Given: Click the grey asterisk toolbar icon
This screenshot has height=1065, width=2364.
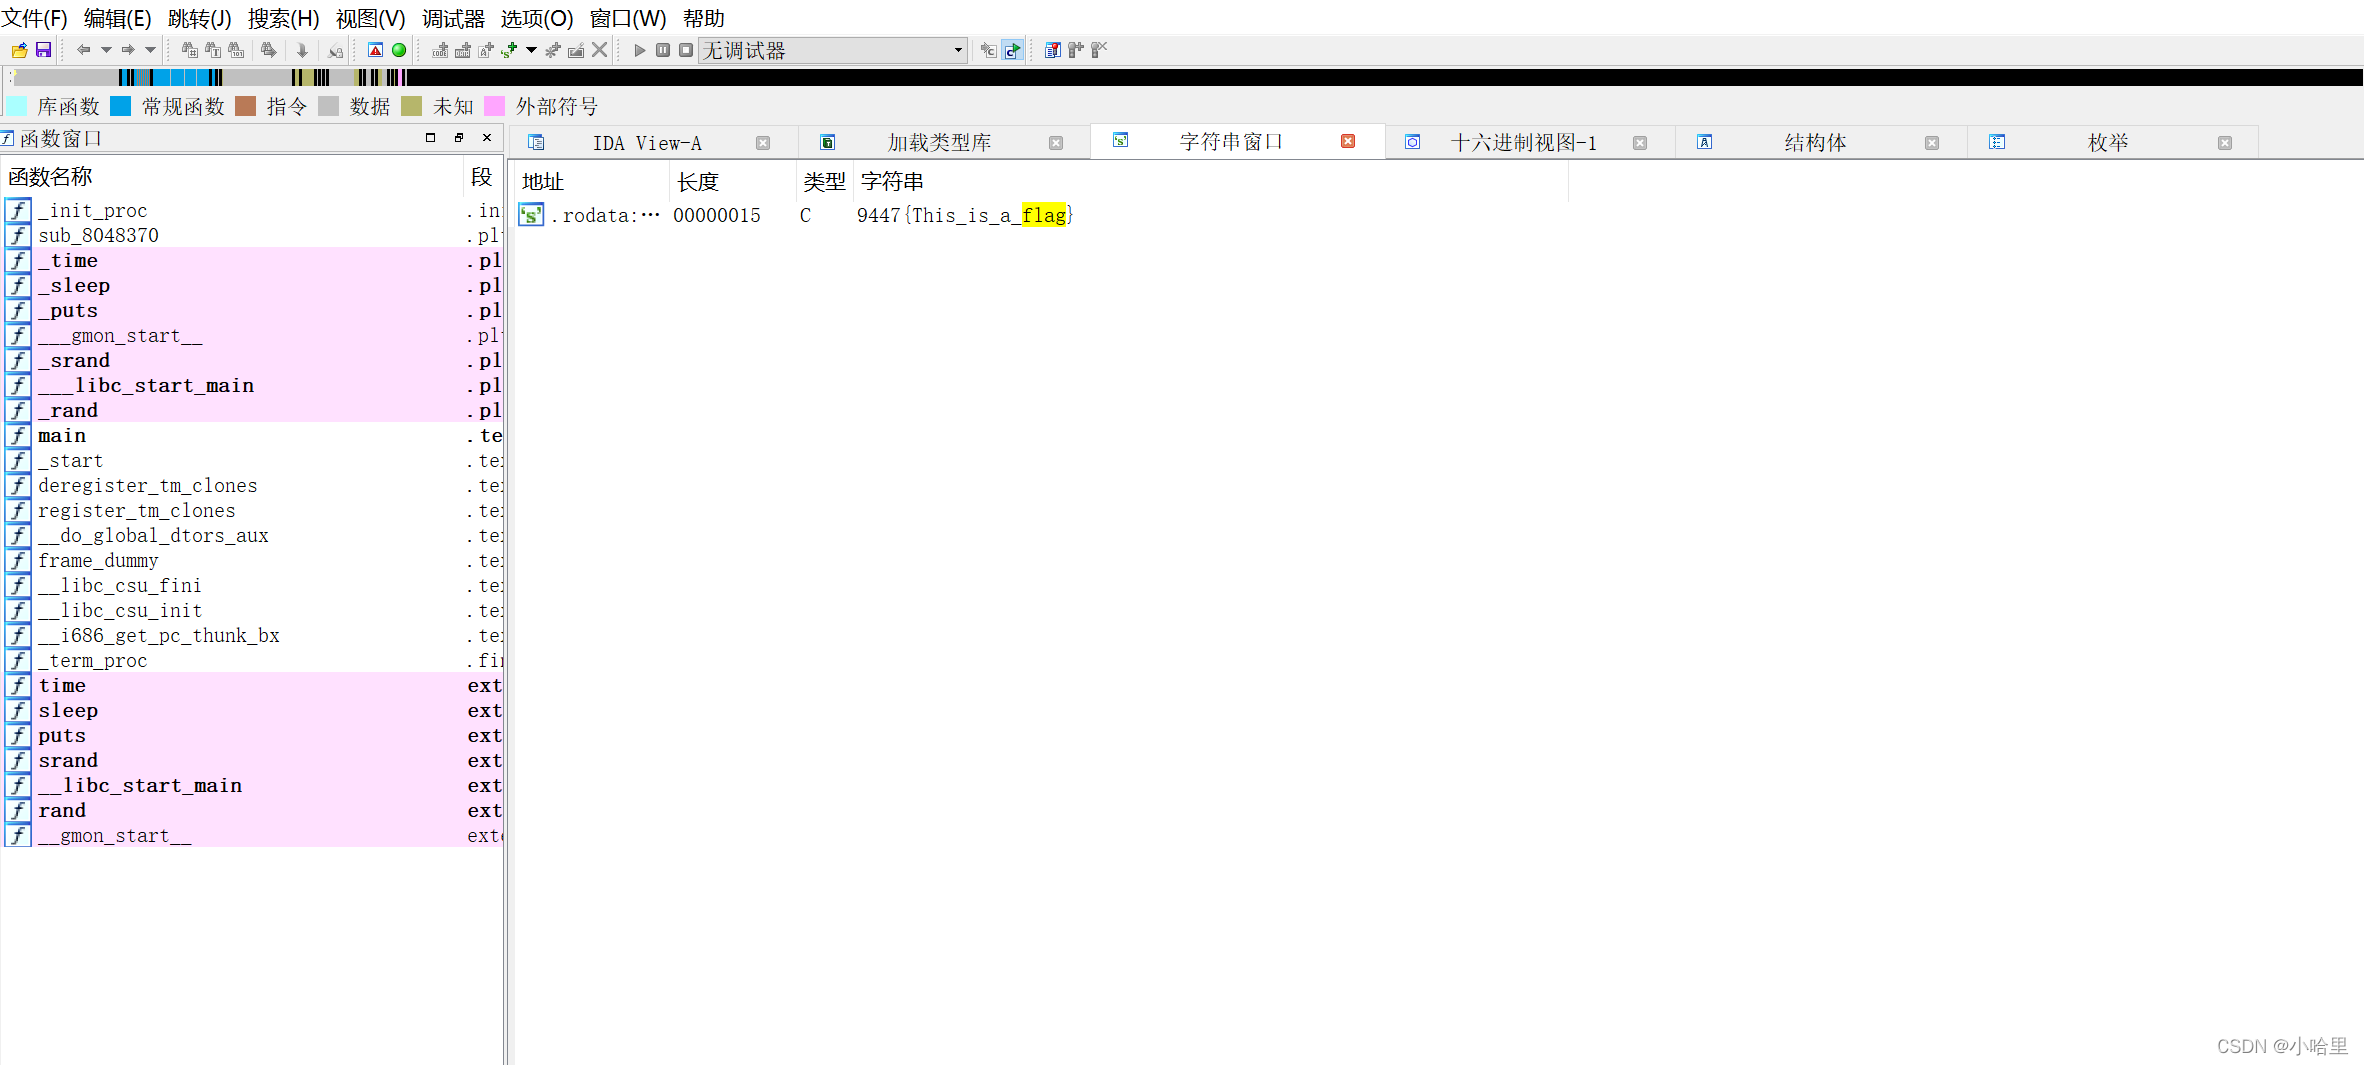Looking at the screenshot, I should (x=553, y=50).
